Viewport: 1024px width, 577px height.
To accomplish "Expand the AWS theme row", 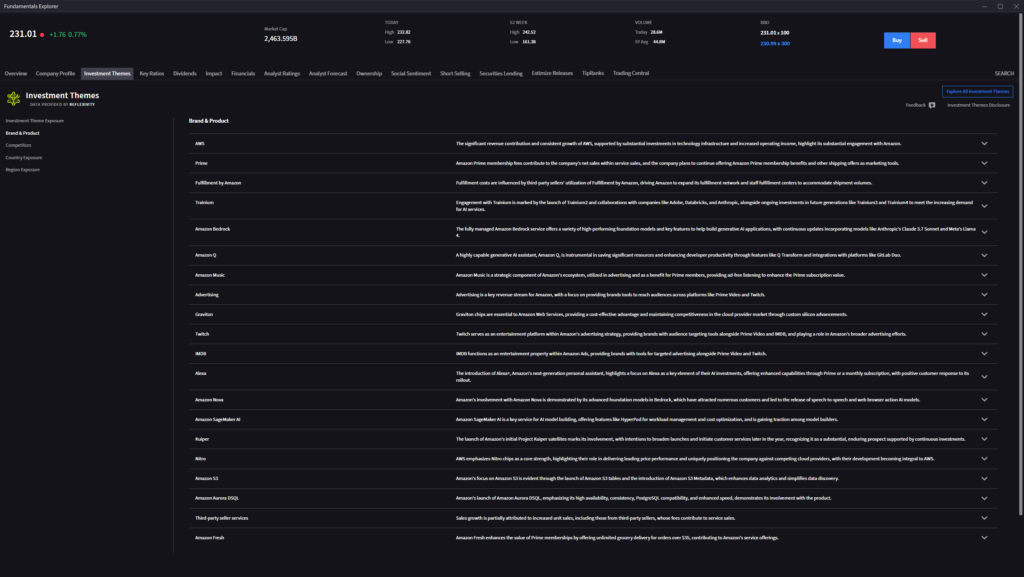I will pyautogui.click(x=984, y=143).
